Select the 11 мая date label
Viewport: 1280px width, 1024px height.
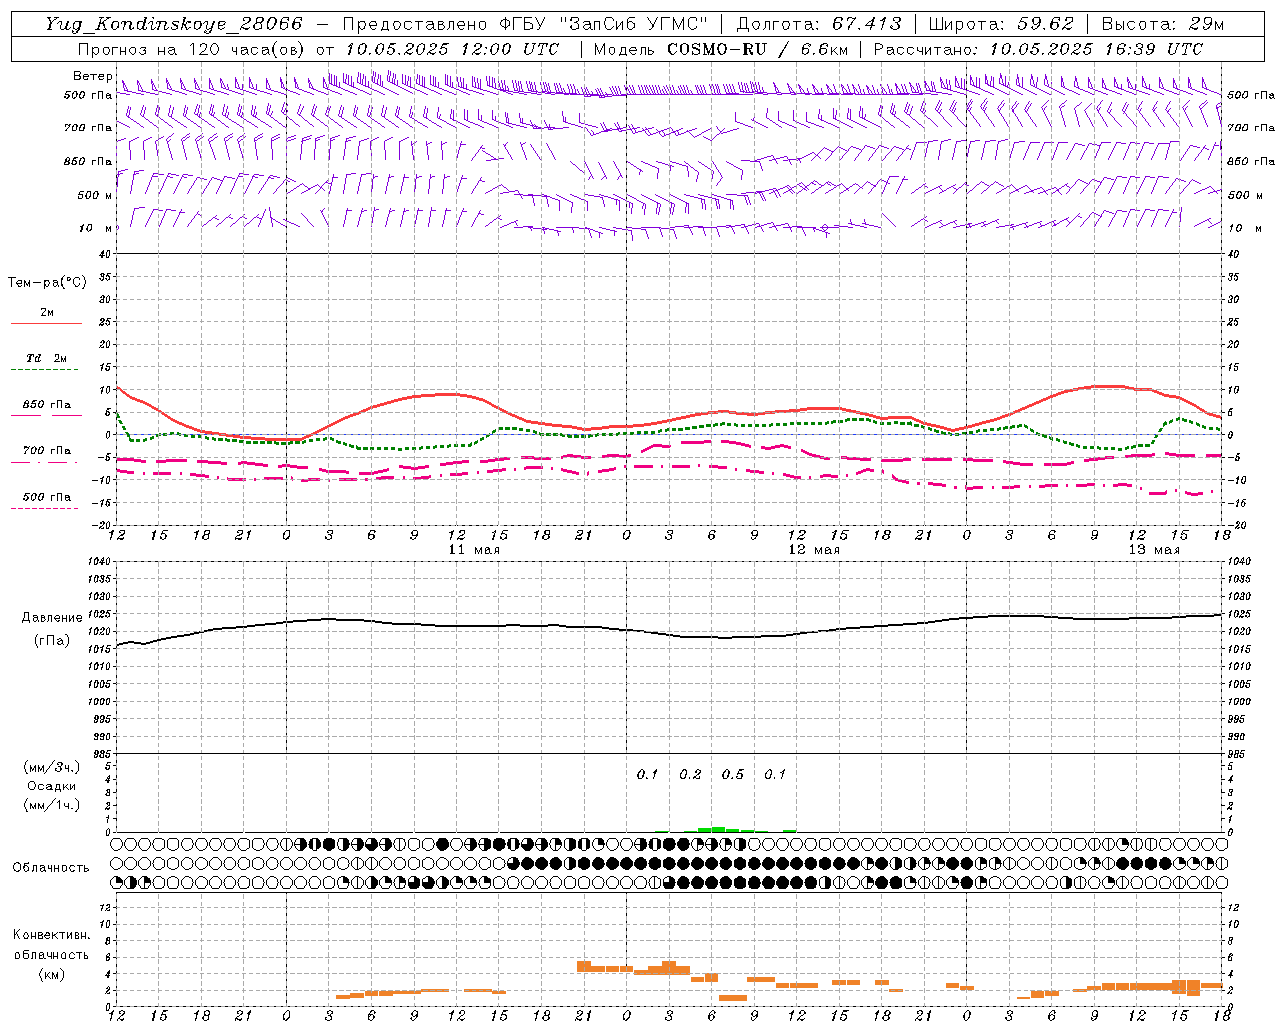coord(474,549)
